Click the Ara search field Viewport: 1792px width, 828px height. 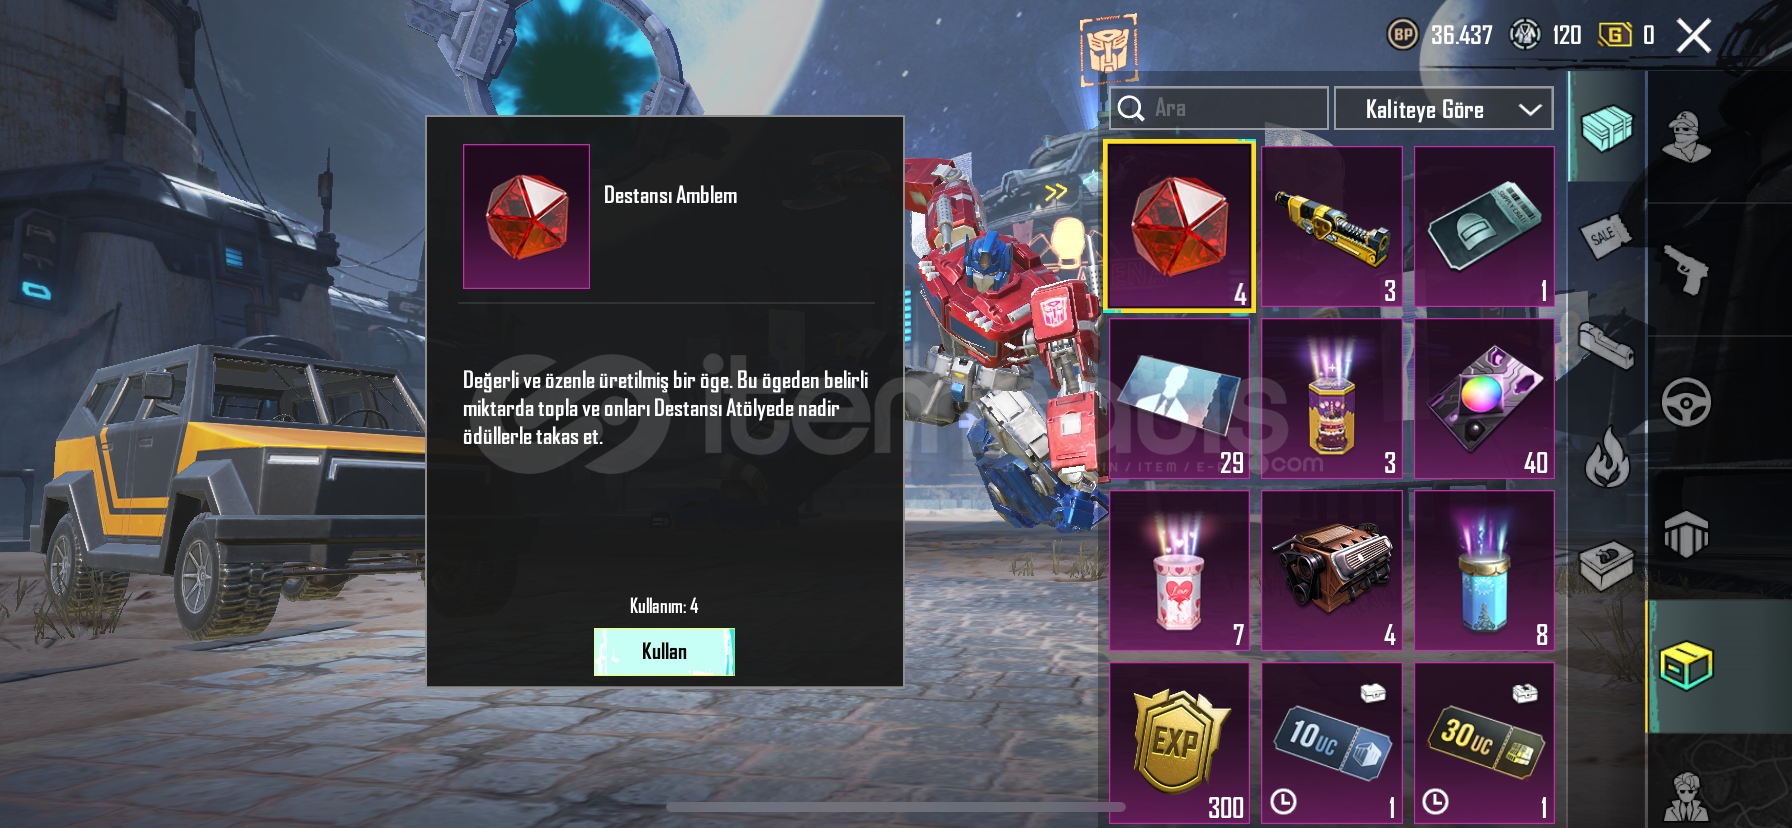pyautogui.click(x=1218, y=108)
